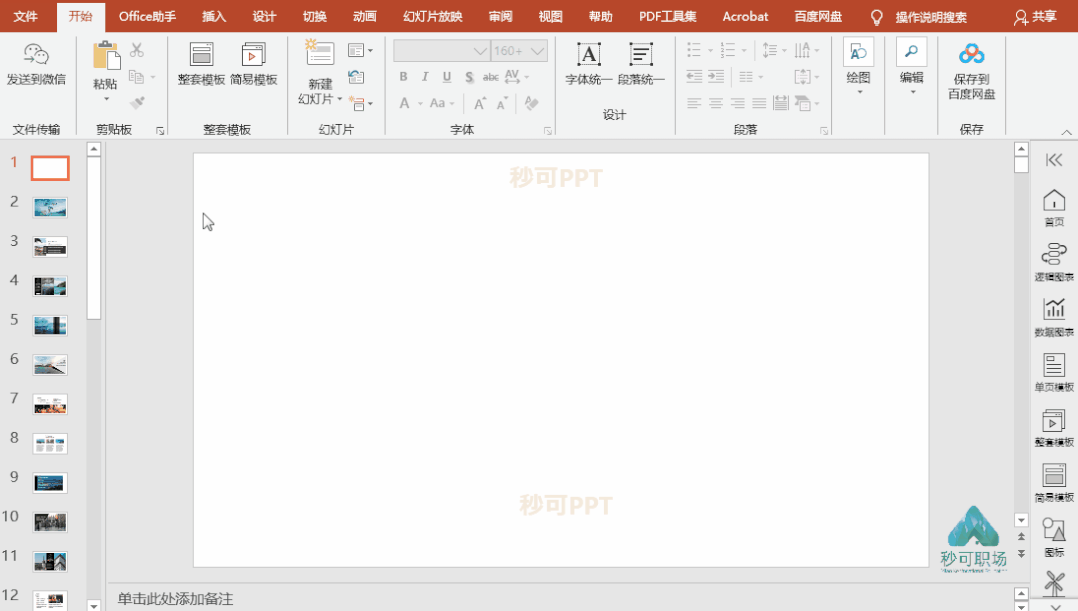Collapse the ribbon with the caret

pyautogui.click(x=1066, y=132)
